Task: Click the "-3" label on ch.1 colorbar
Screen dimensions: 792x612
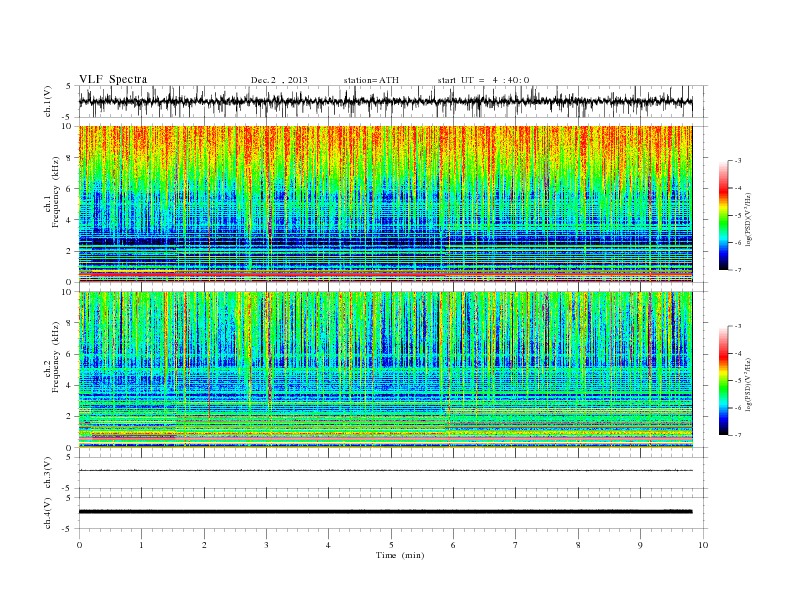Action: tap(738, 161)
